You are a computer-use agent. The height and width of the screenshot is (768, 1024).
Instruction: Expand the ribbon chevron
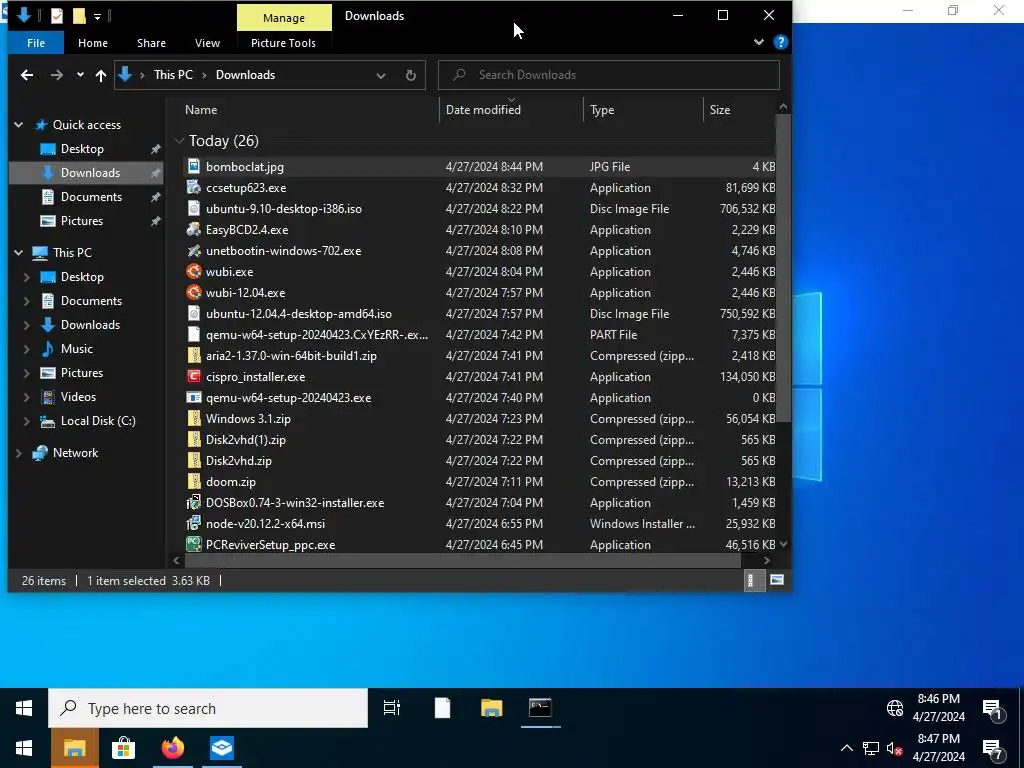[x=758, y=42]
